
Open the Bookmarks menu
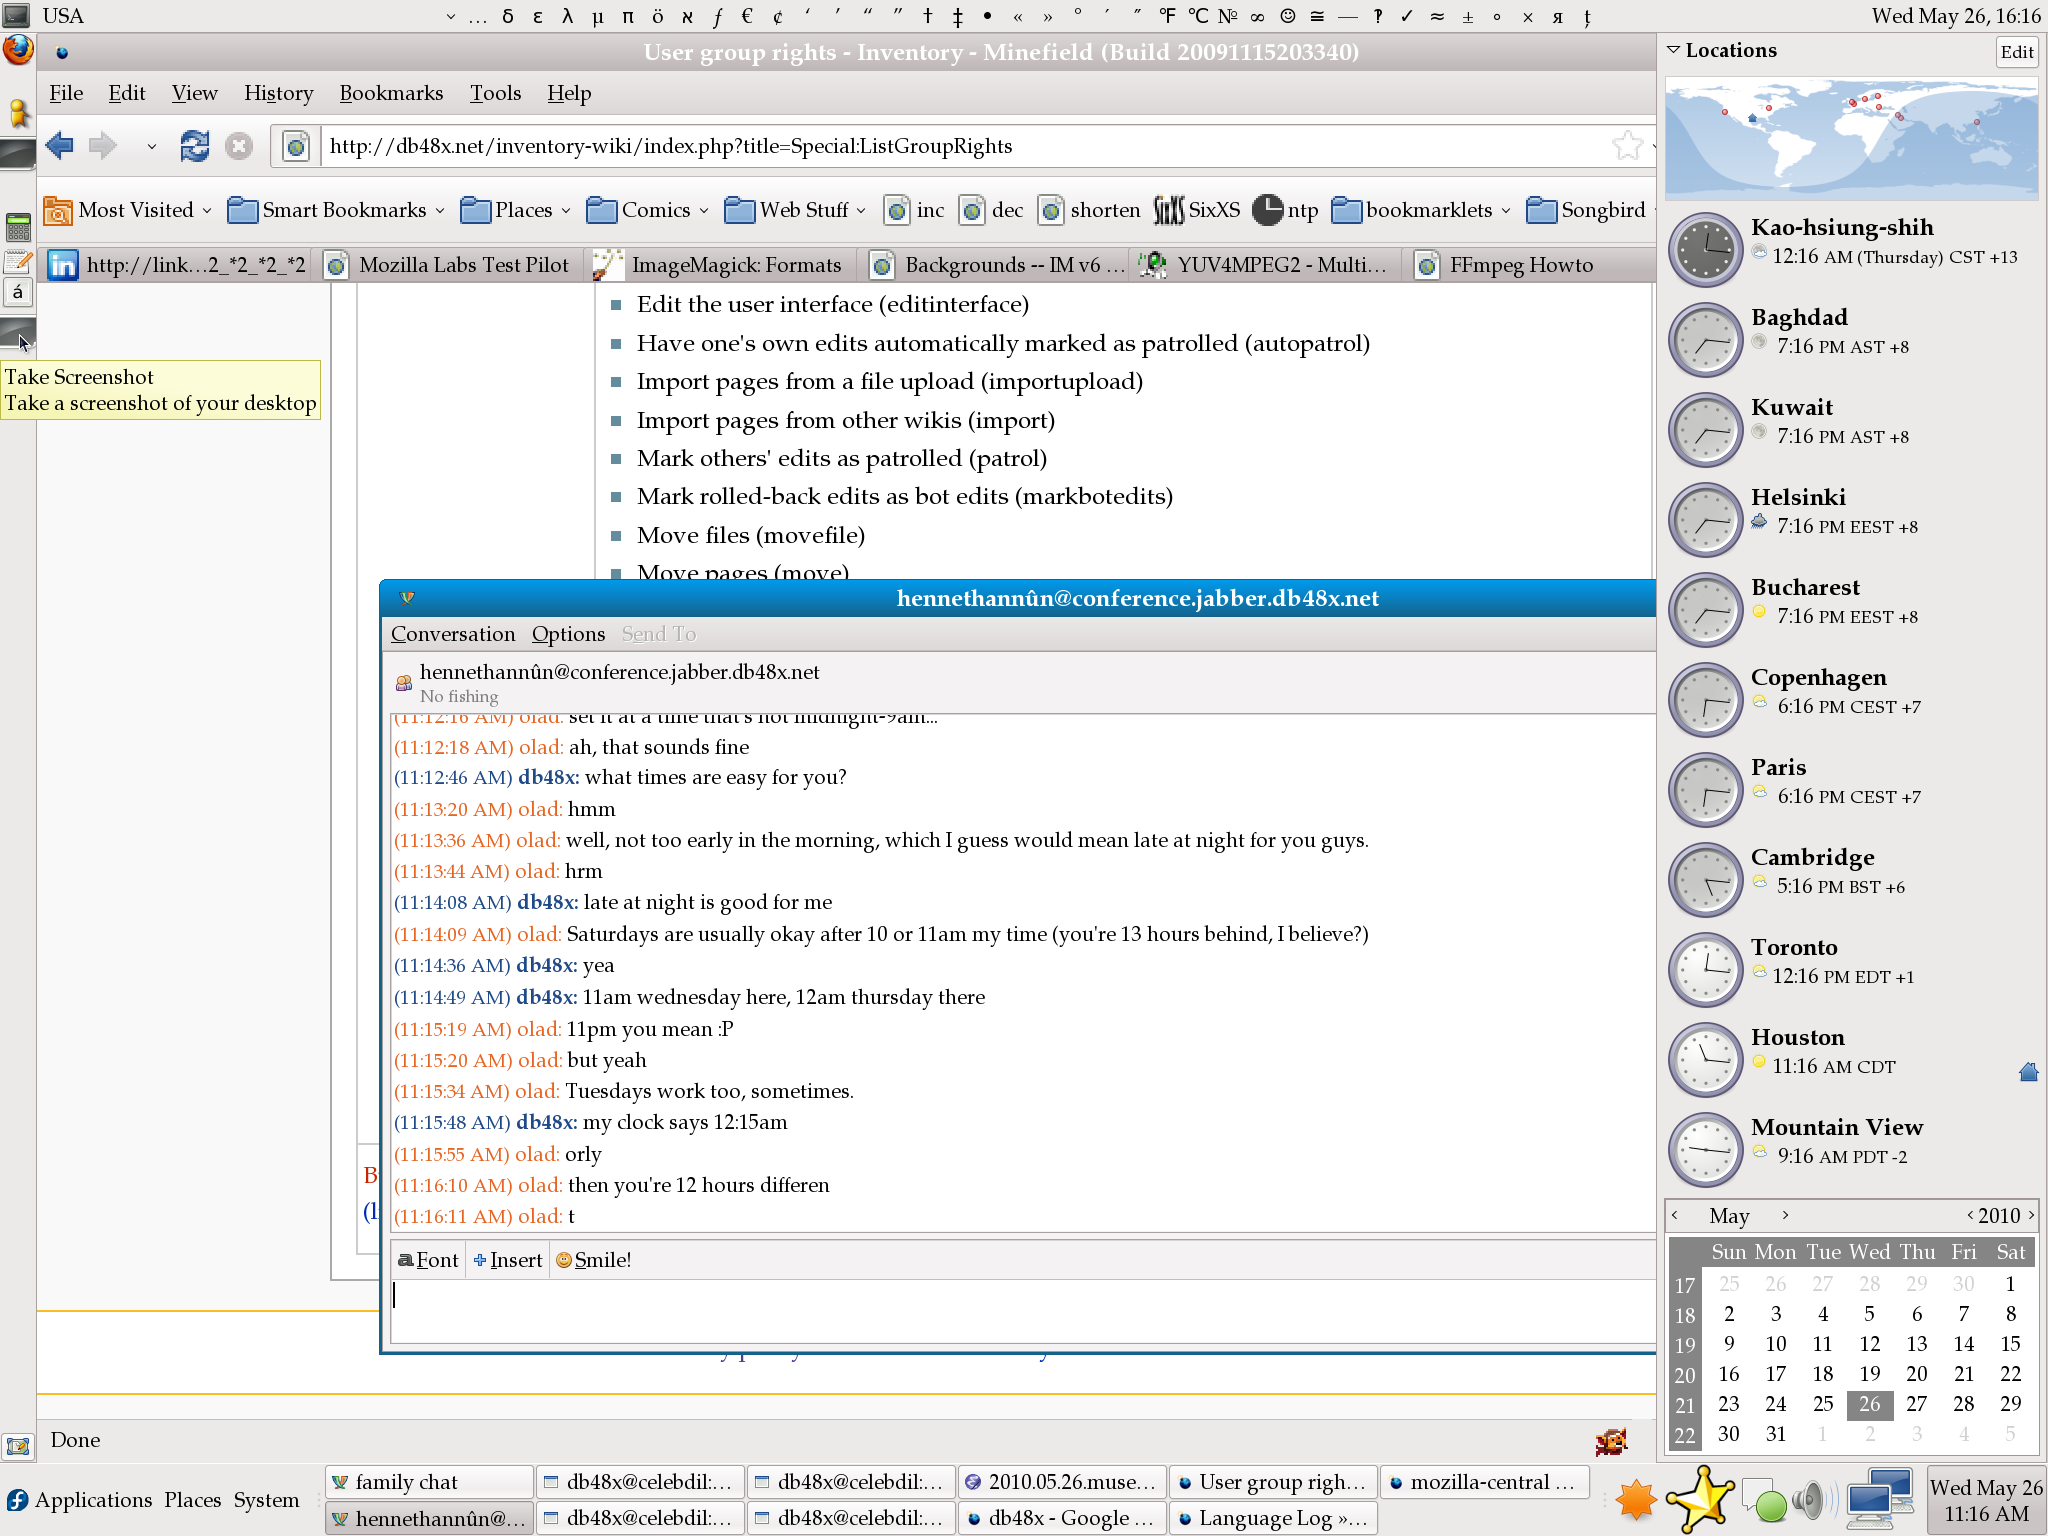[x=391, y=93]
